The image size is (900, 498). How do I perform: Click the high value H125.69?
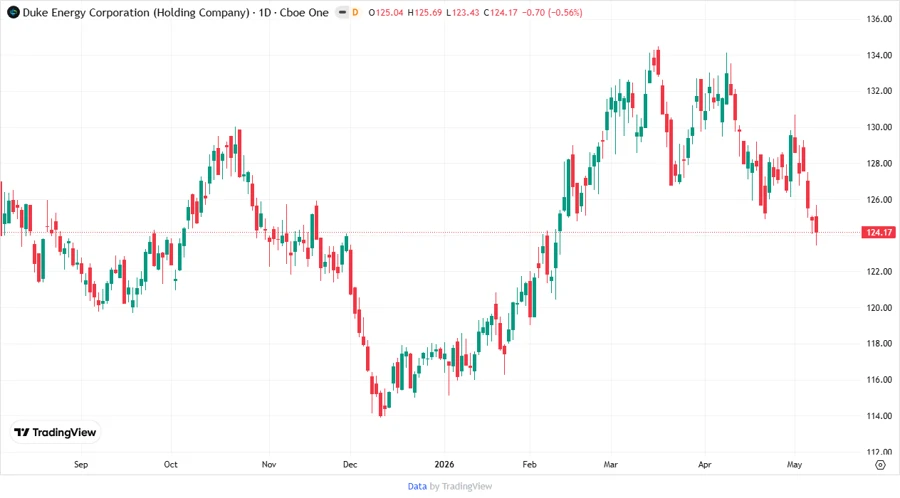pos(425,13)
